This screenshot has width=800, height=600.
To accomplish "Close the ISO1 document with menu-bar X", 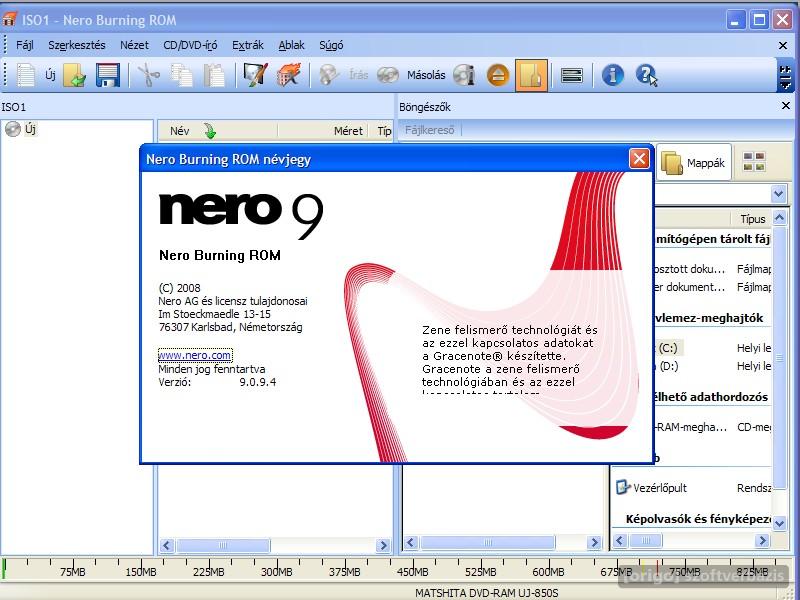I will (783, 45).
